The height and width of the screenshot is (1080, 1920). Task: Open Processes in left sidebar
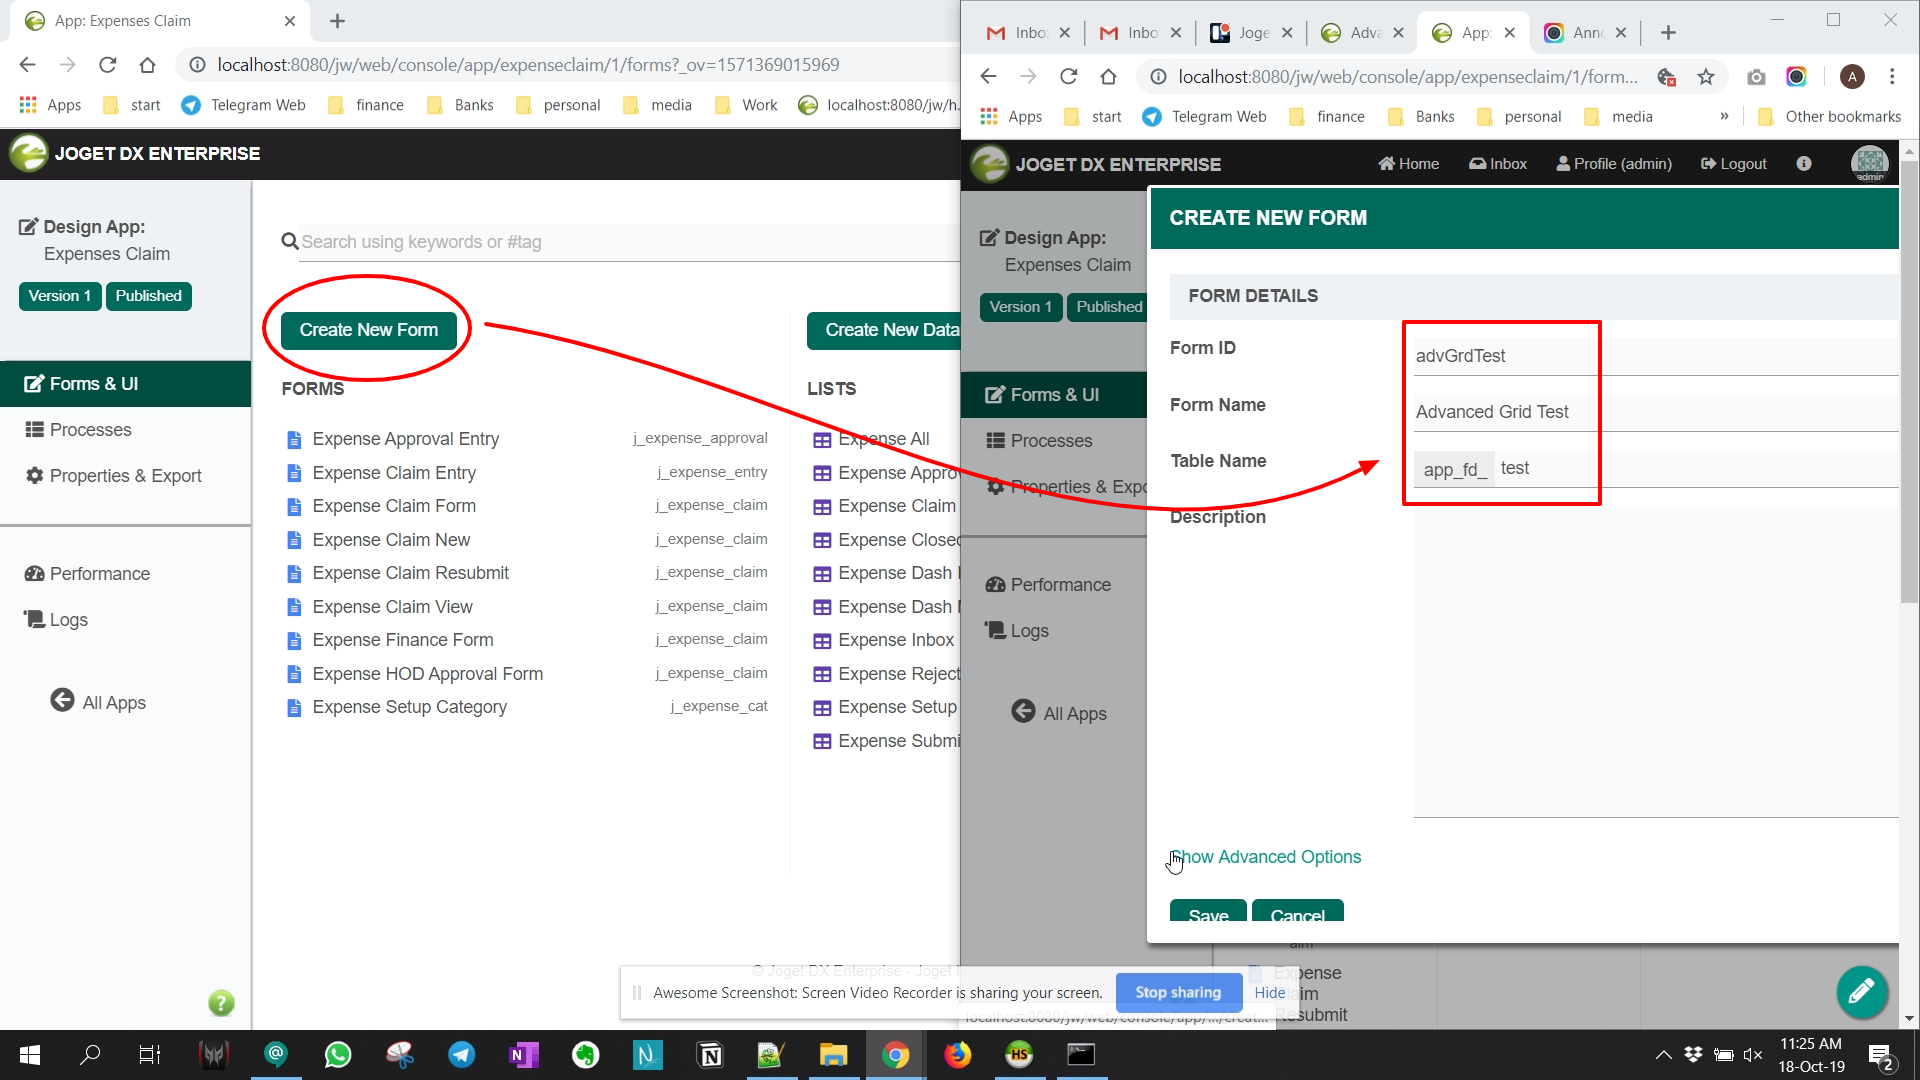point(90,430)
